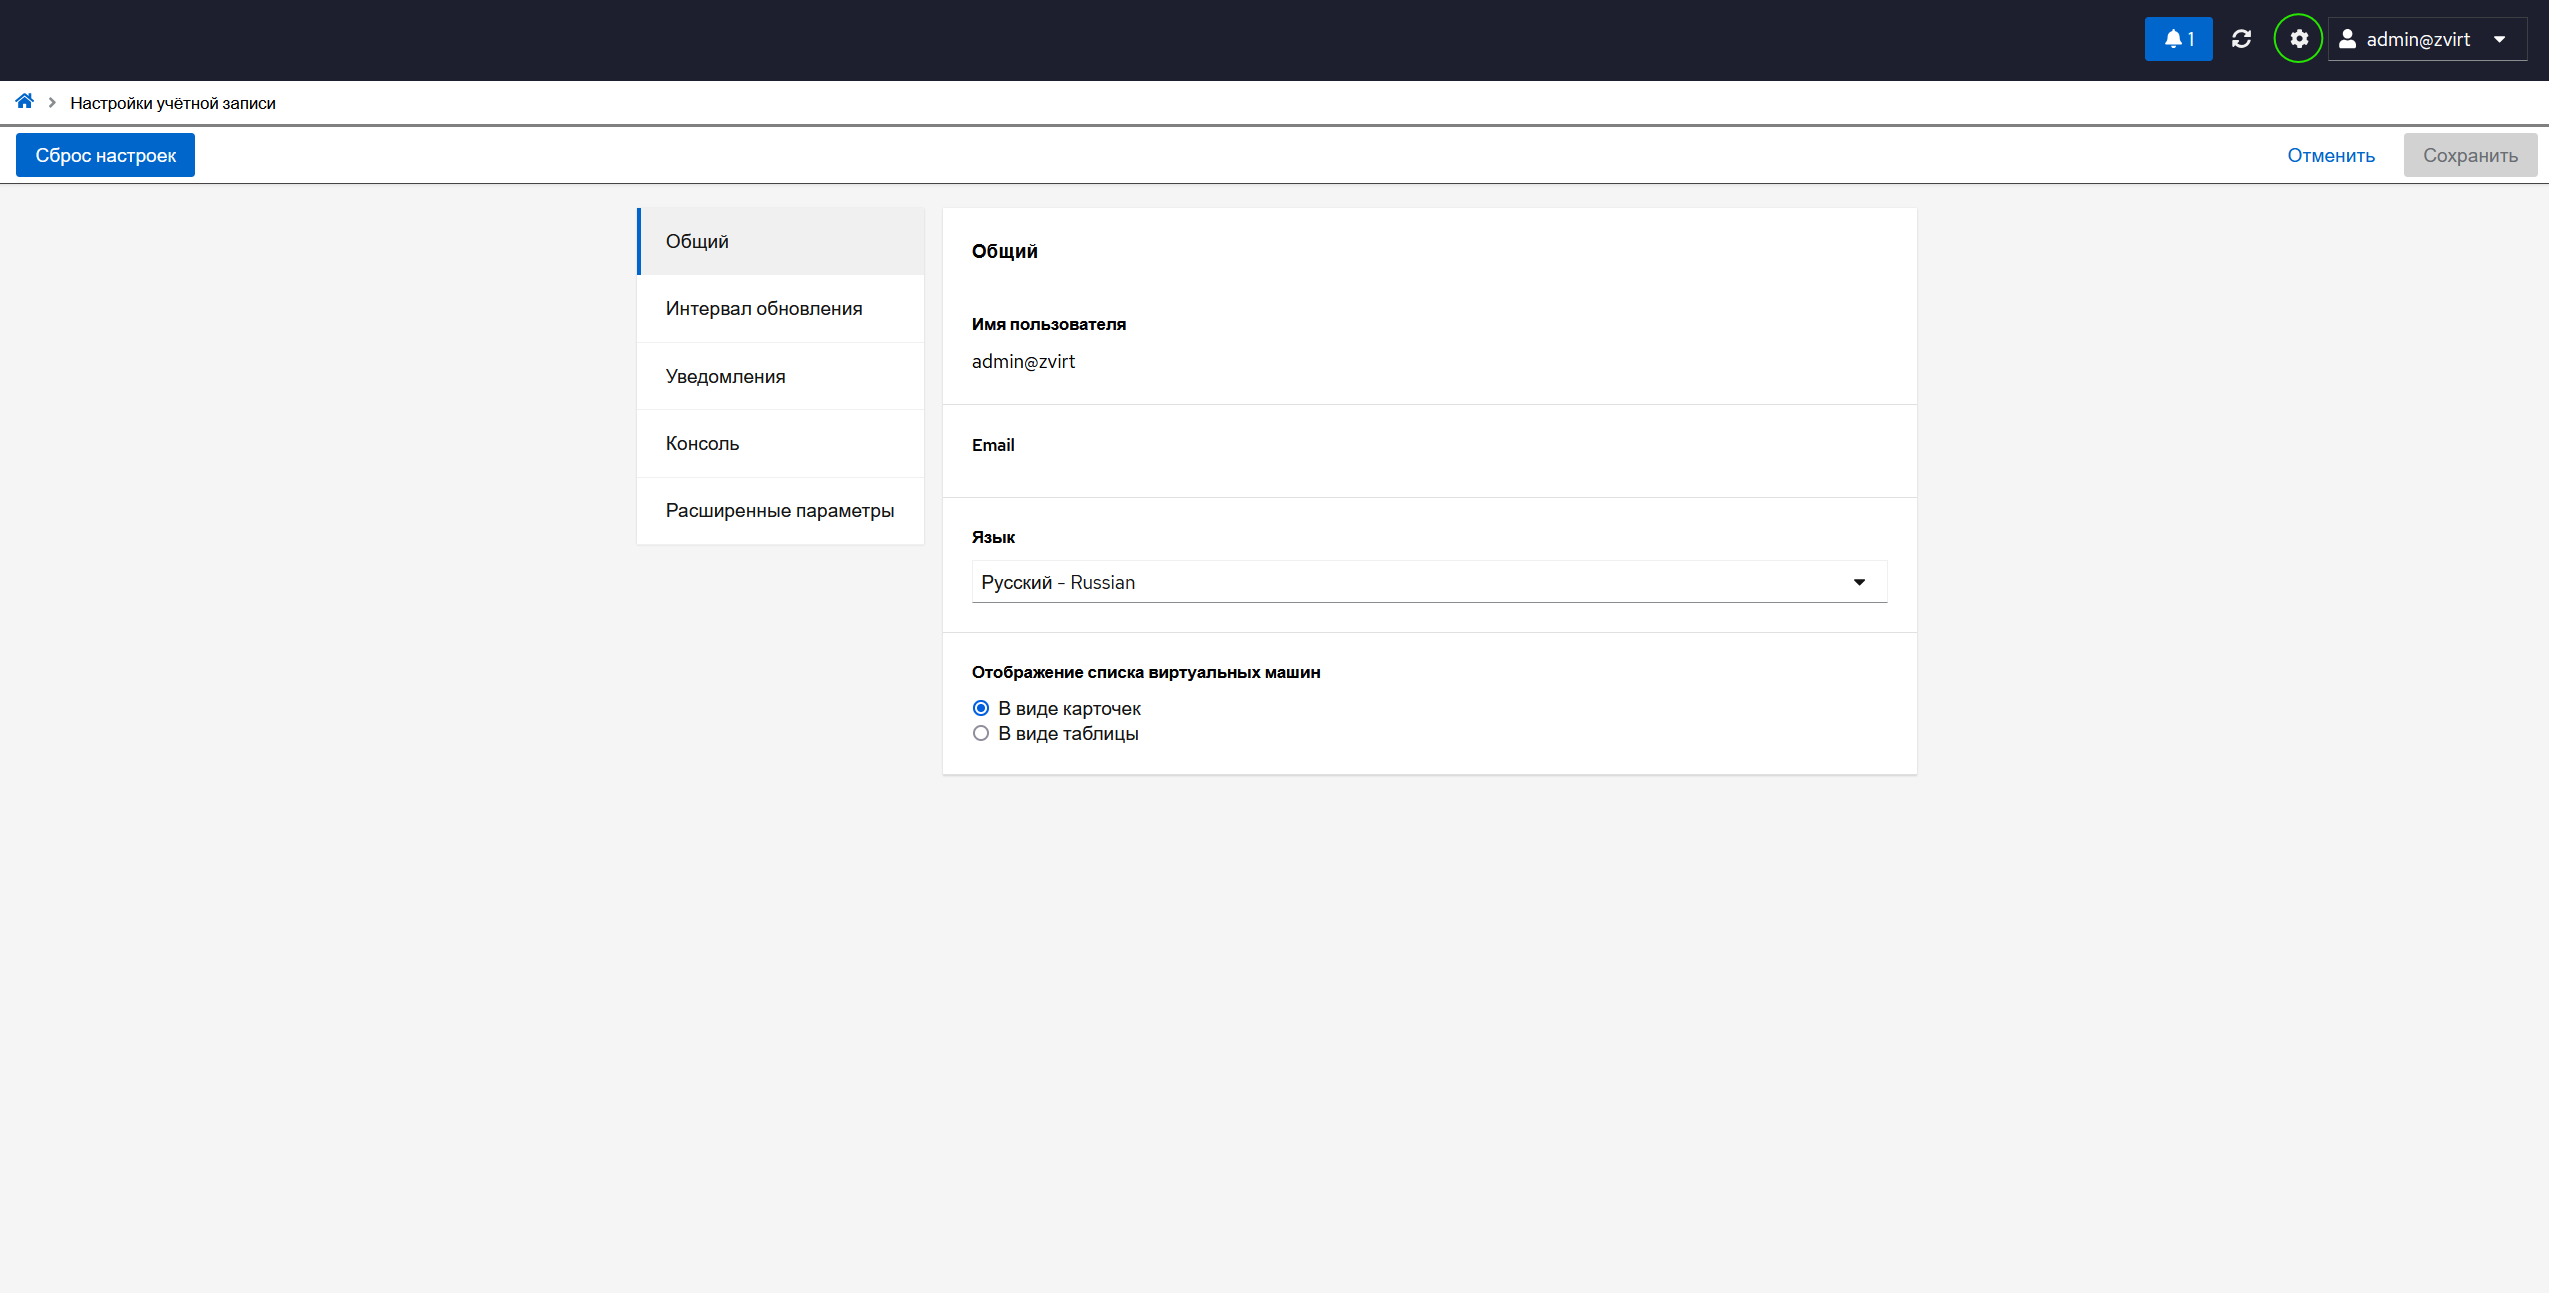Select the В виде таблицы radio option
Viewport: 2549px width, 1293px height.
(x=981, y=733)
